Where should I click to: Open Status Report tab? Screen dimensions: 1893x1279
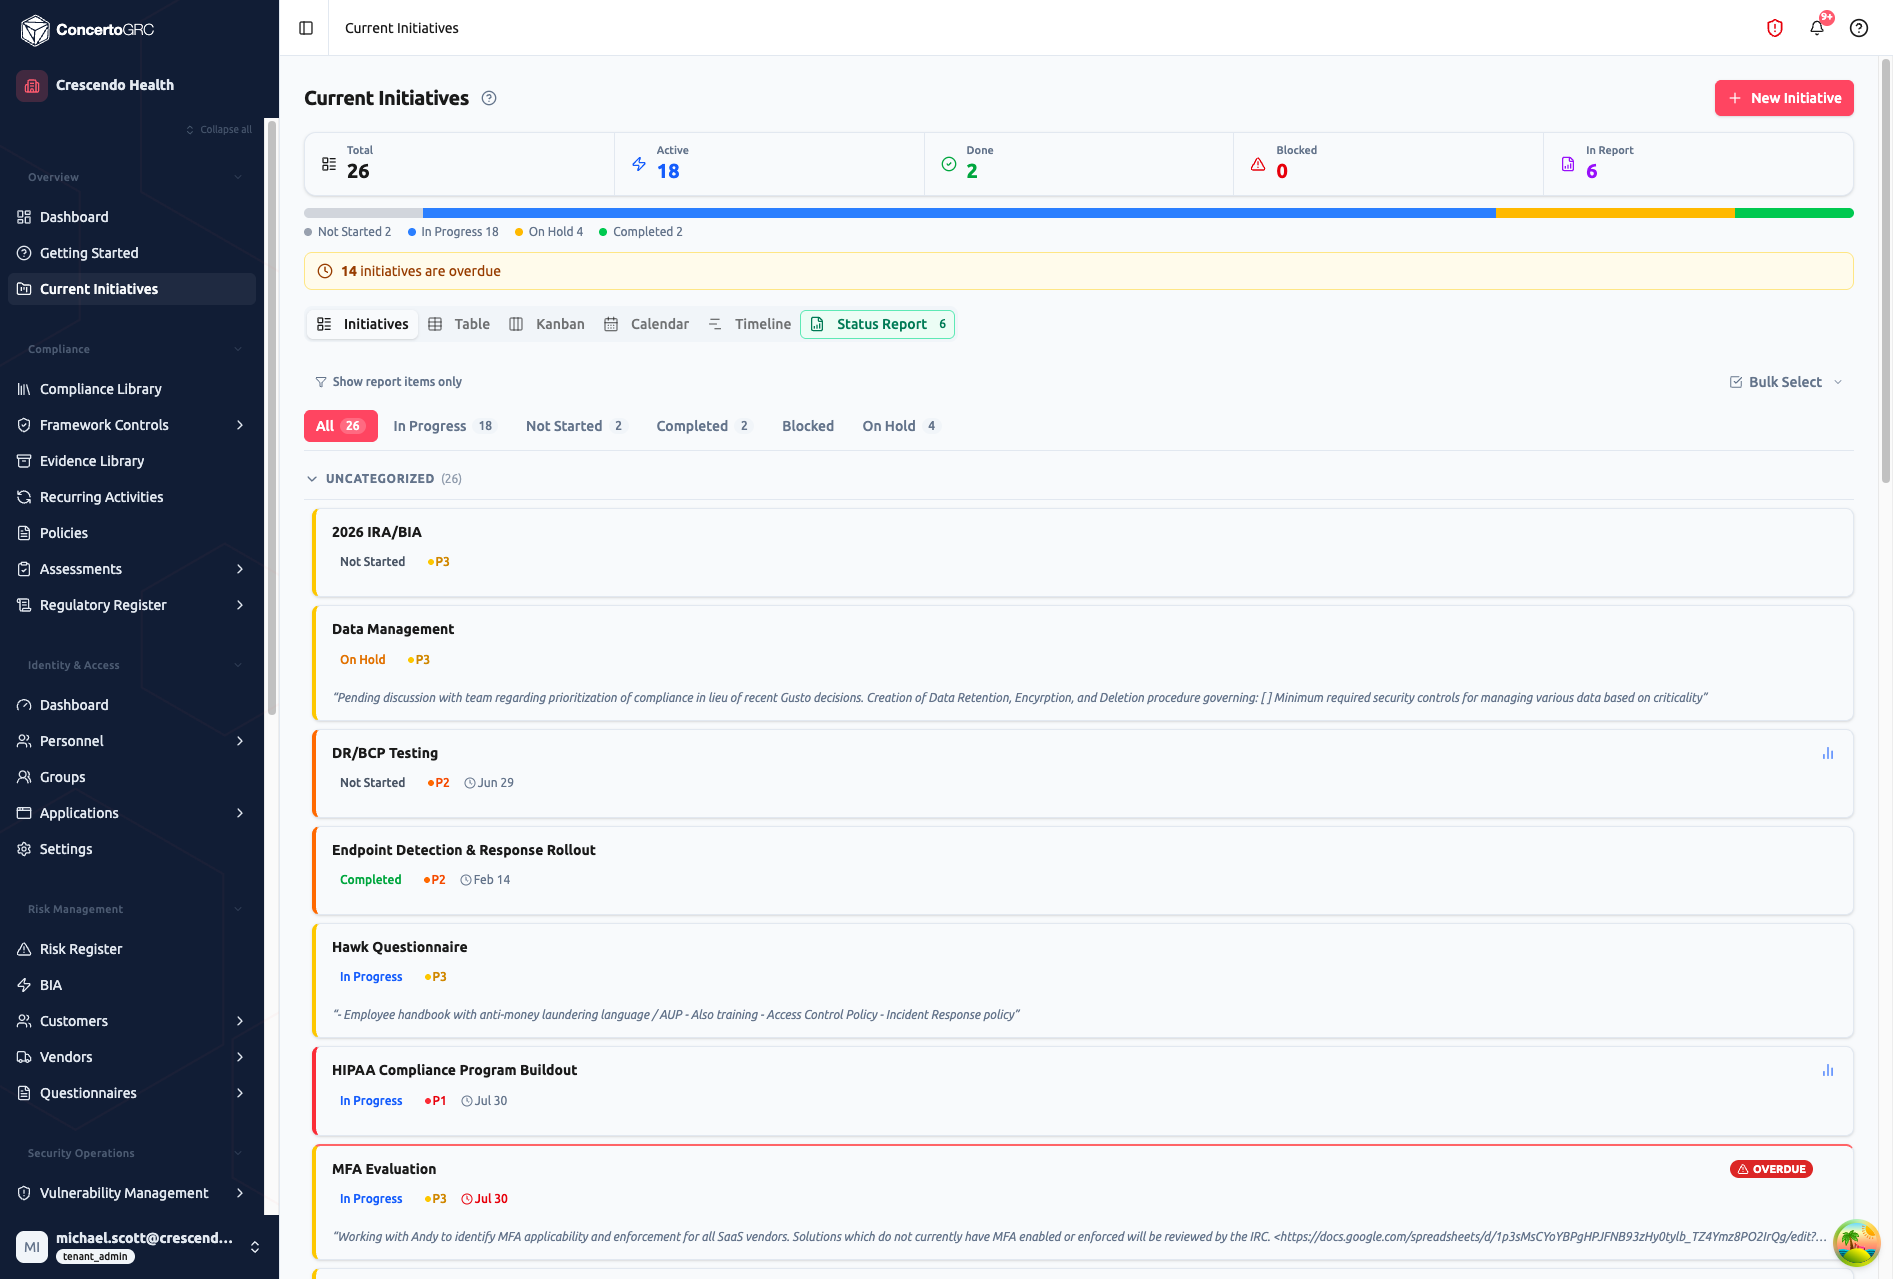click(878, 324)
